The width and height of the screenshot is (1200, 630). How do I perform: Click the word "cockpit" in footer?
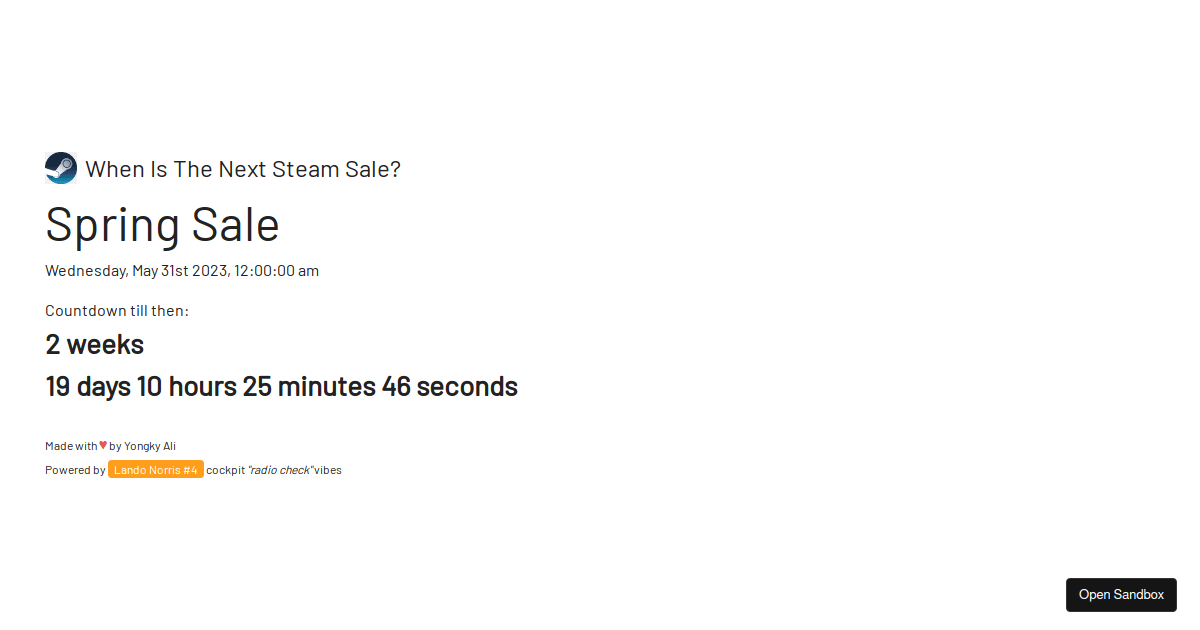point(225,470)
